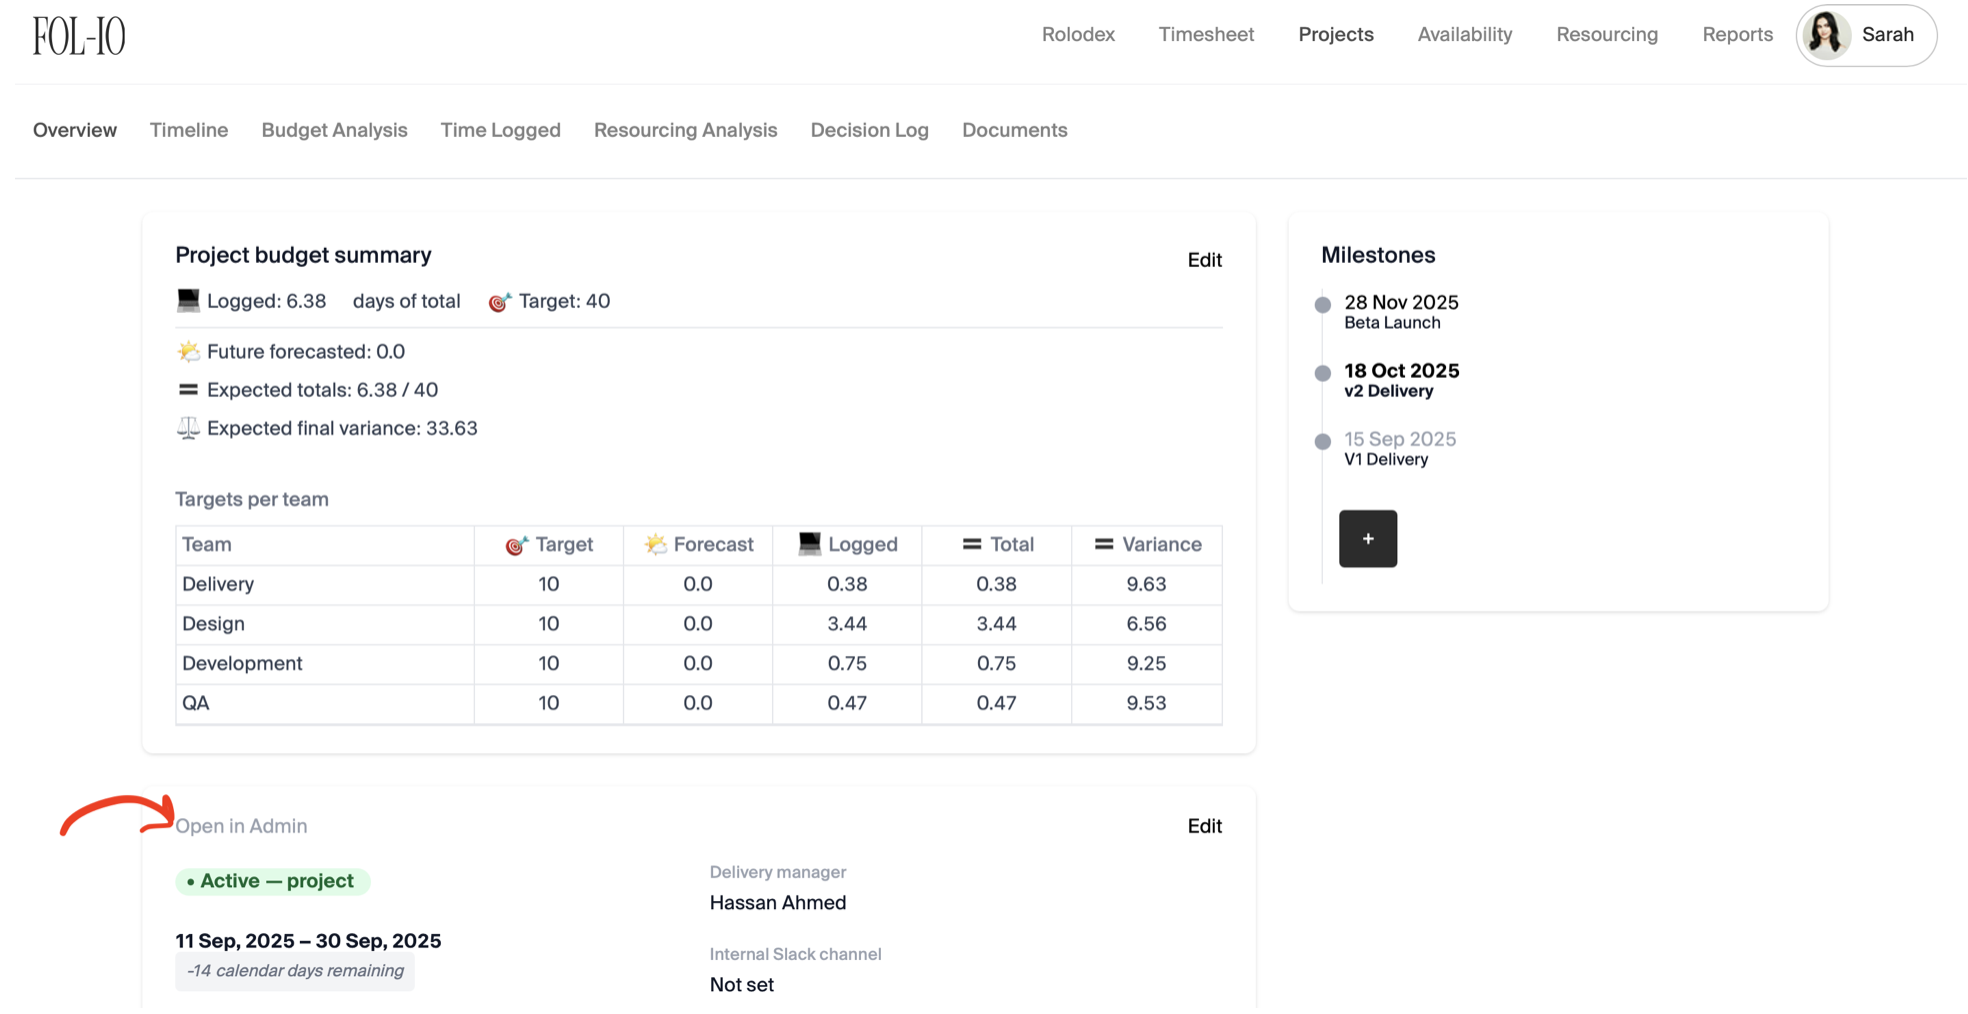Viewport: 1968px width, 1014px height.
Task: Click the plus icon to add milestone
Action: click(1367, 539)
